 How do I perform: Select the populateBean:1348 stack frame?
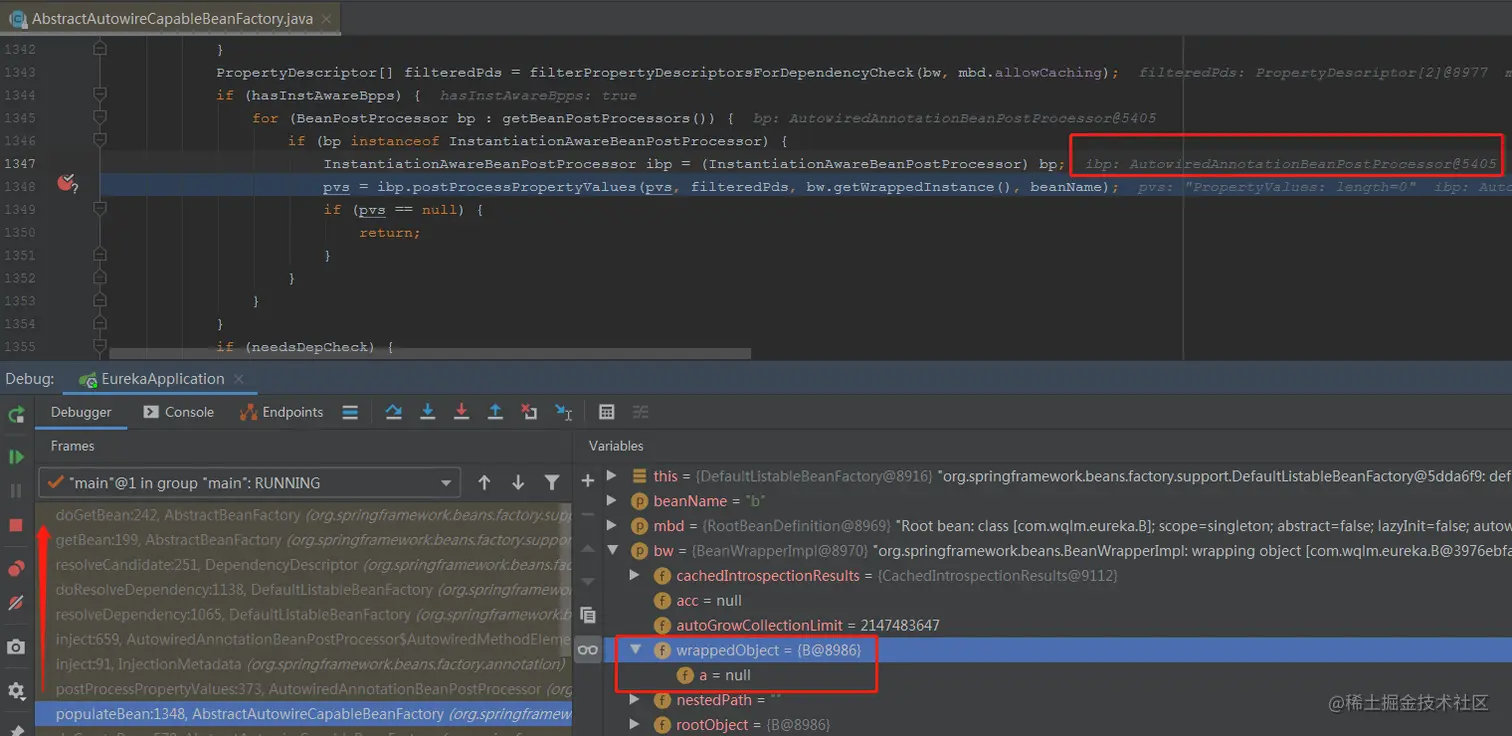coord(304,714)
